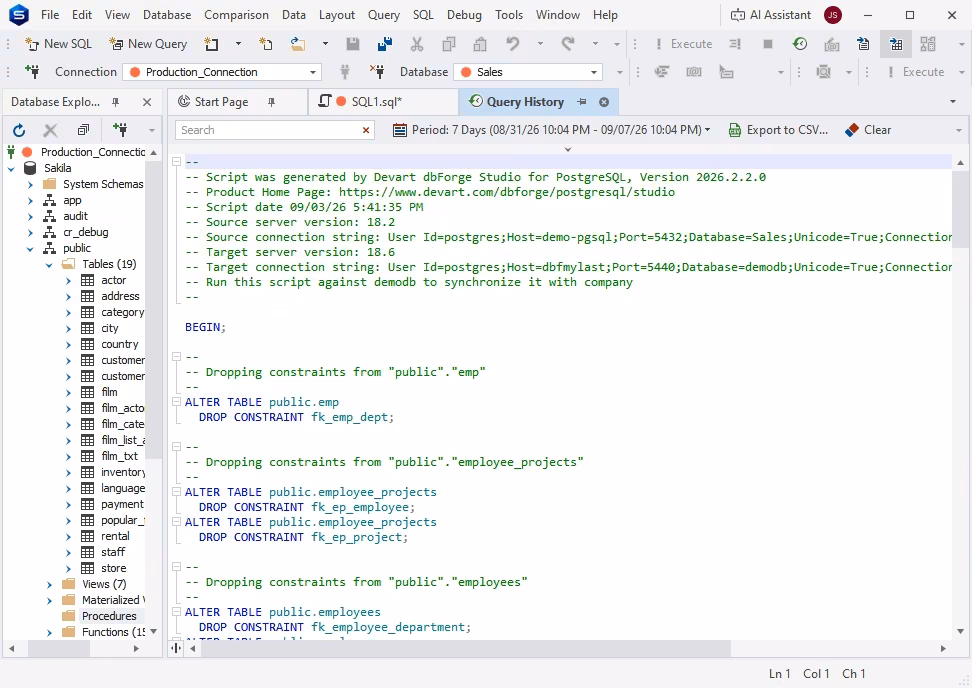972x688 pixels.
Task: Open the tab list dropdown arrow
Action: (953, 102)
